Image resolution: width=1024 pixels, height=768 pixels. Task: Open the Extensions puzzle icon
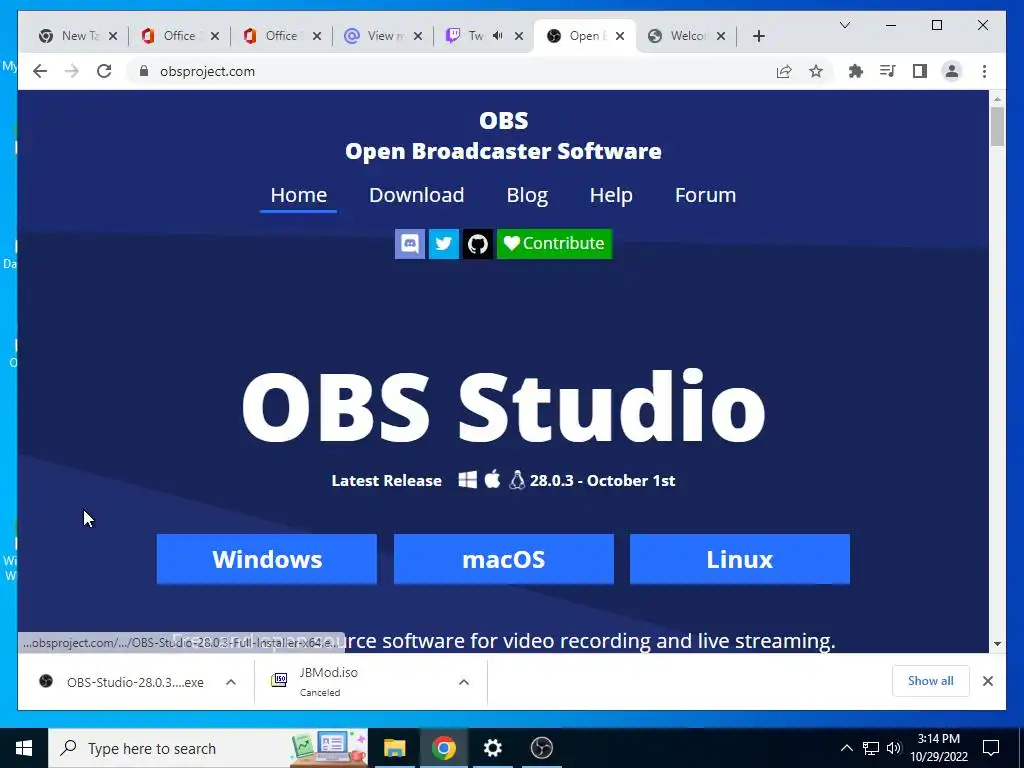856,71
